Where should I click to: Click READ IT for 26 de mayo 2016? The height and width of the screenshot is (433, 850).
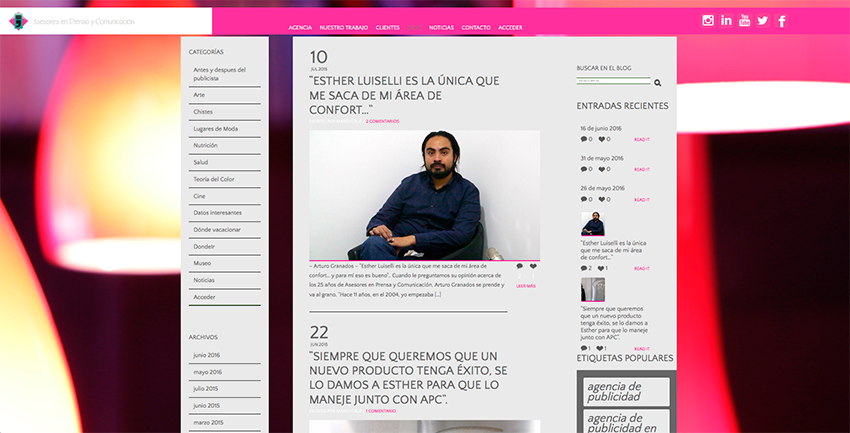click(x=642, y=200)
